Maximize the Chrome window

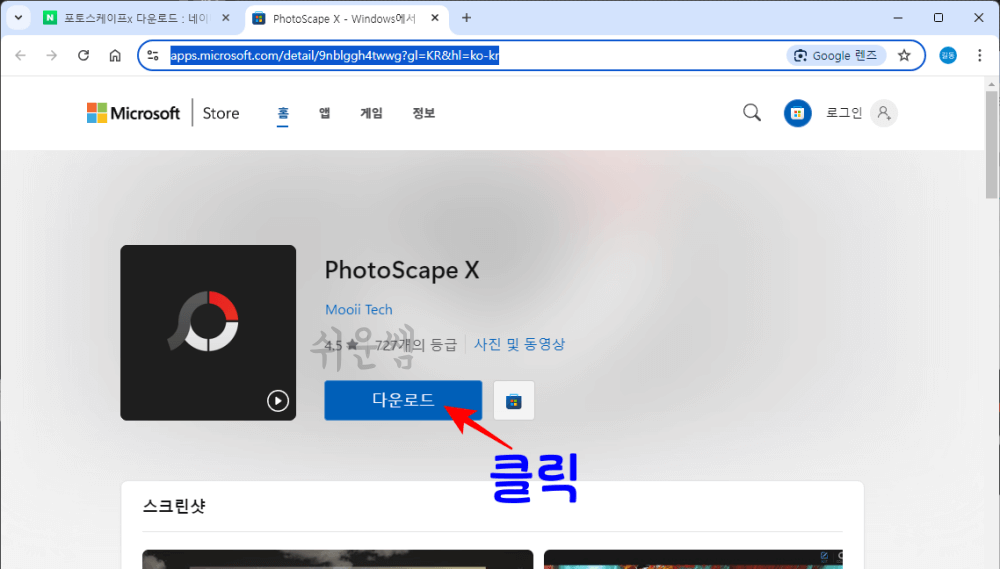tap(938, 18)
